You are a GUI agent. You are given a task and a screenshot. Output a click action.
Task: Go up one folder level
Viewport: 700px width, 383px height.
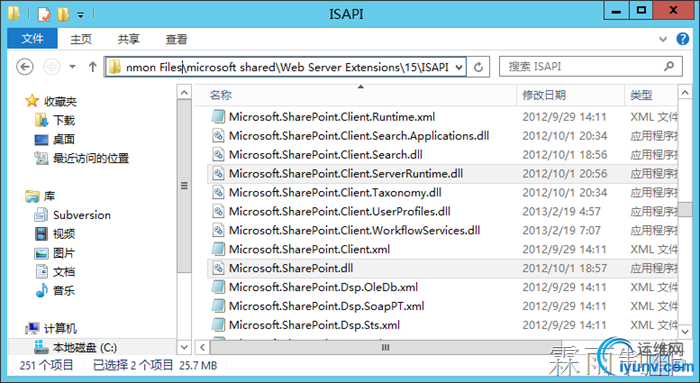[x=92, y=67]
